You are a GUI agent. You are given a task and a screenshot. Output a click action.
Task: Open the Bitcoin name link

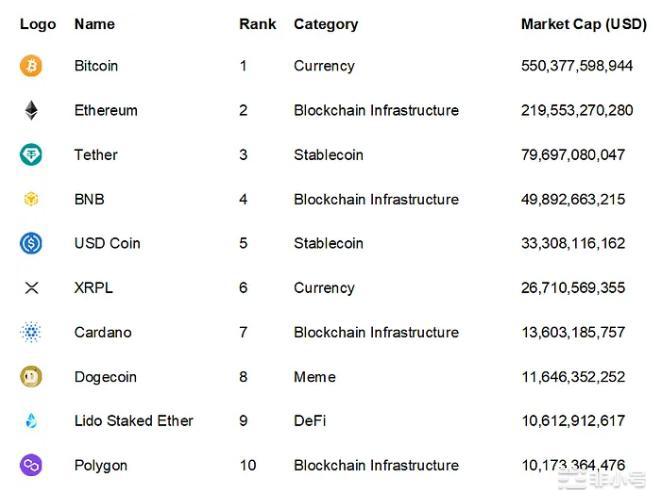pyautogui.click(x=96, y=66)
